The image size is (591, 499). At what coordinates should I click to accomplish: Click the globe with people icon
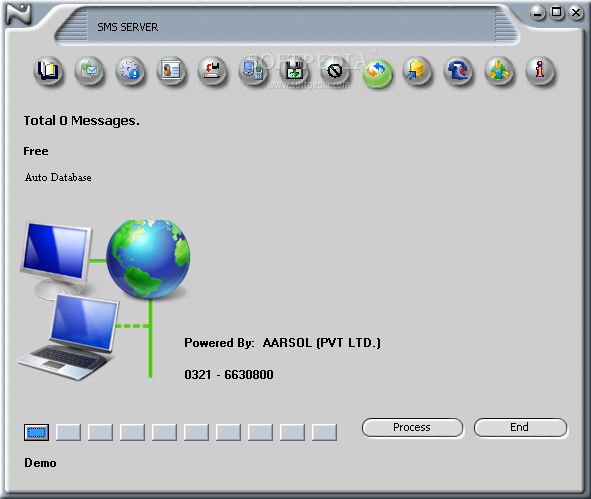(x=499, y=71)
